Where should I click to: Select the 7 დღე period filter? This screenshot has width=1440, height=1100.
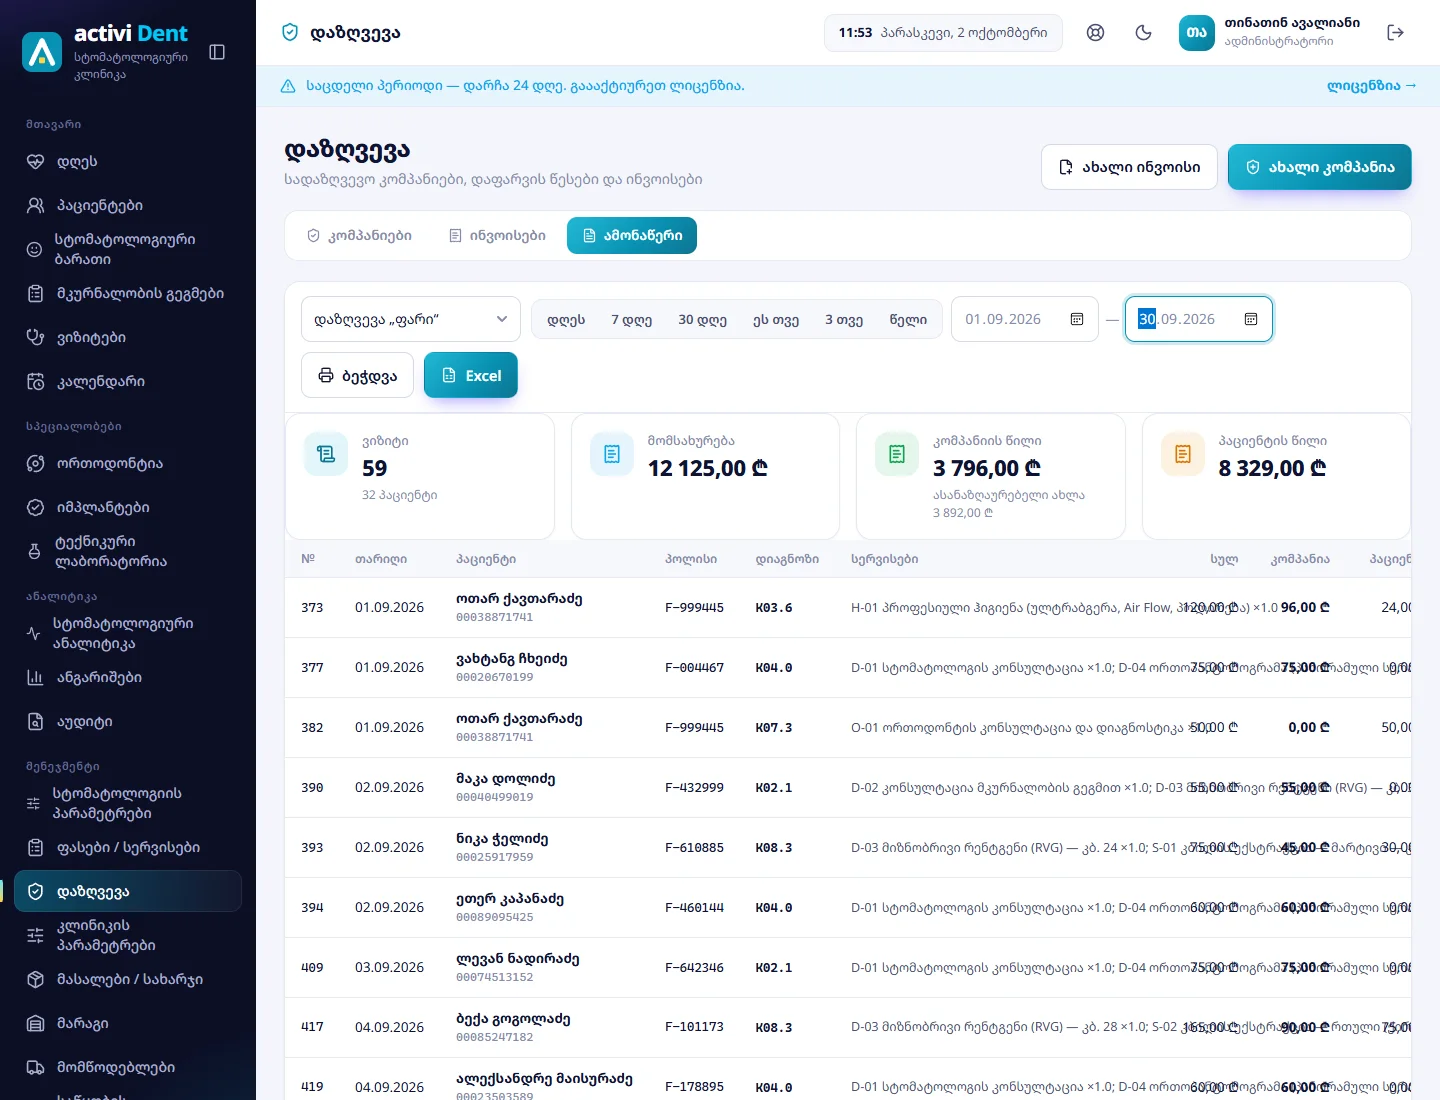(x=632, y=320)
